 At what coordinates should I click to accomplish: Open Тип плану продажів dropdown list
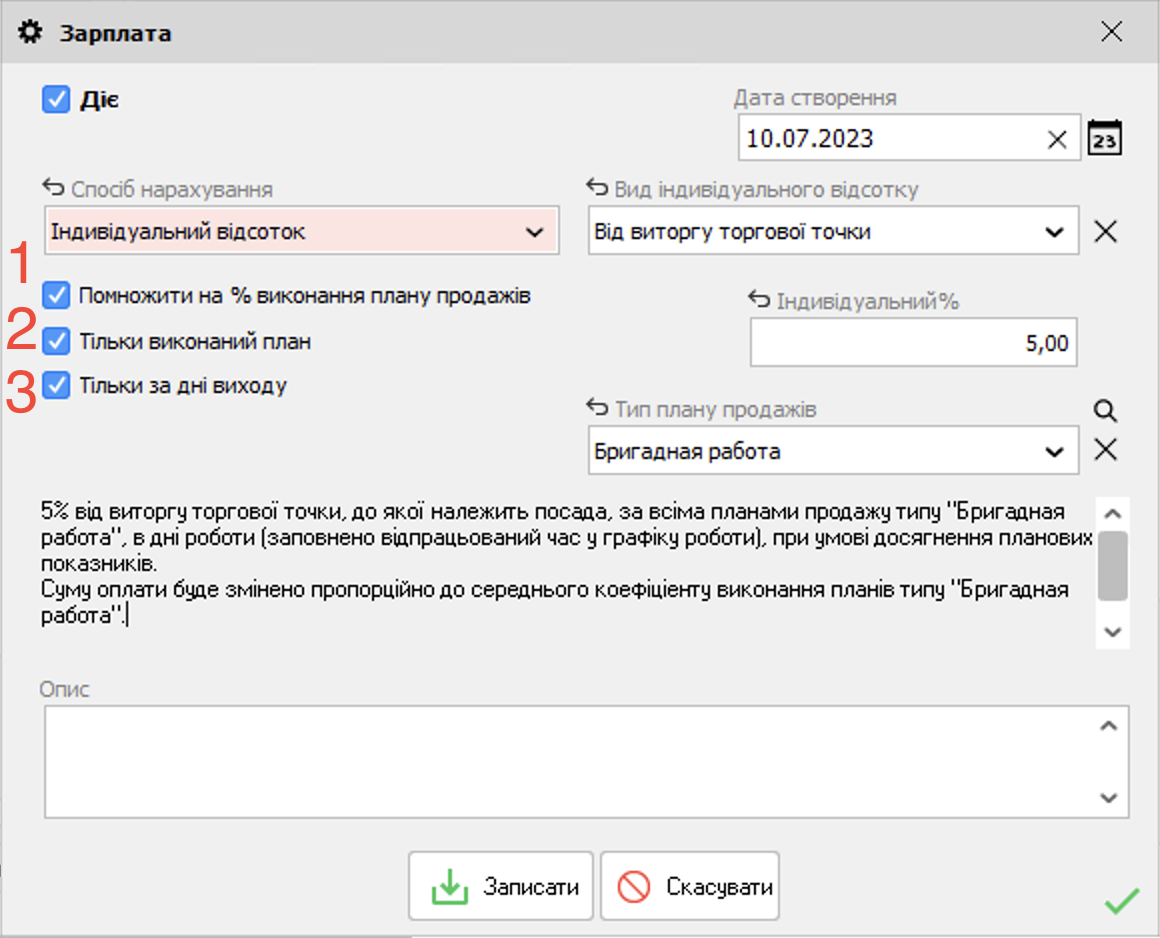coord(1053,451)
